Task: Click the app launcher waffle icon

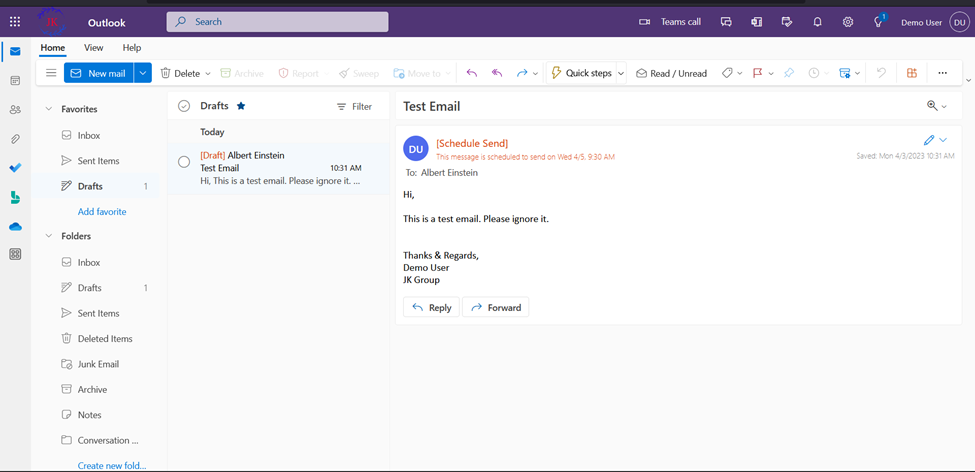Action: 15,22
